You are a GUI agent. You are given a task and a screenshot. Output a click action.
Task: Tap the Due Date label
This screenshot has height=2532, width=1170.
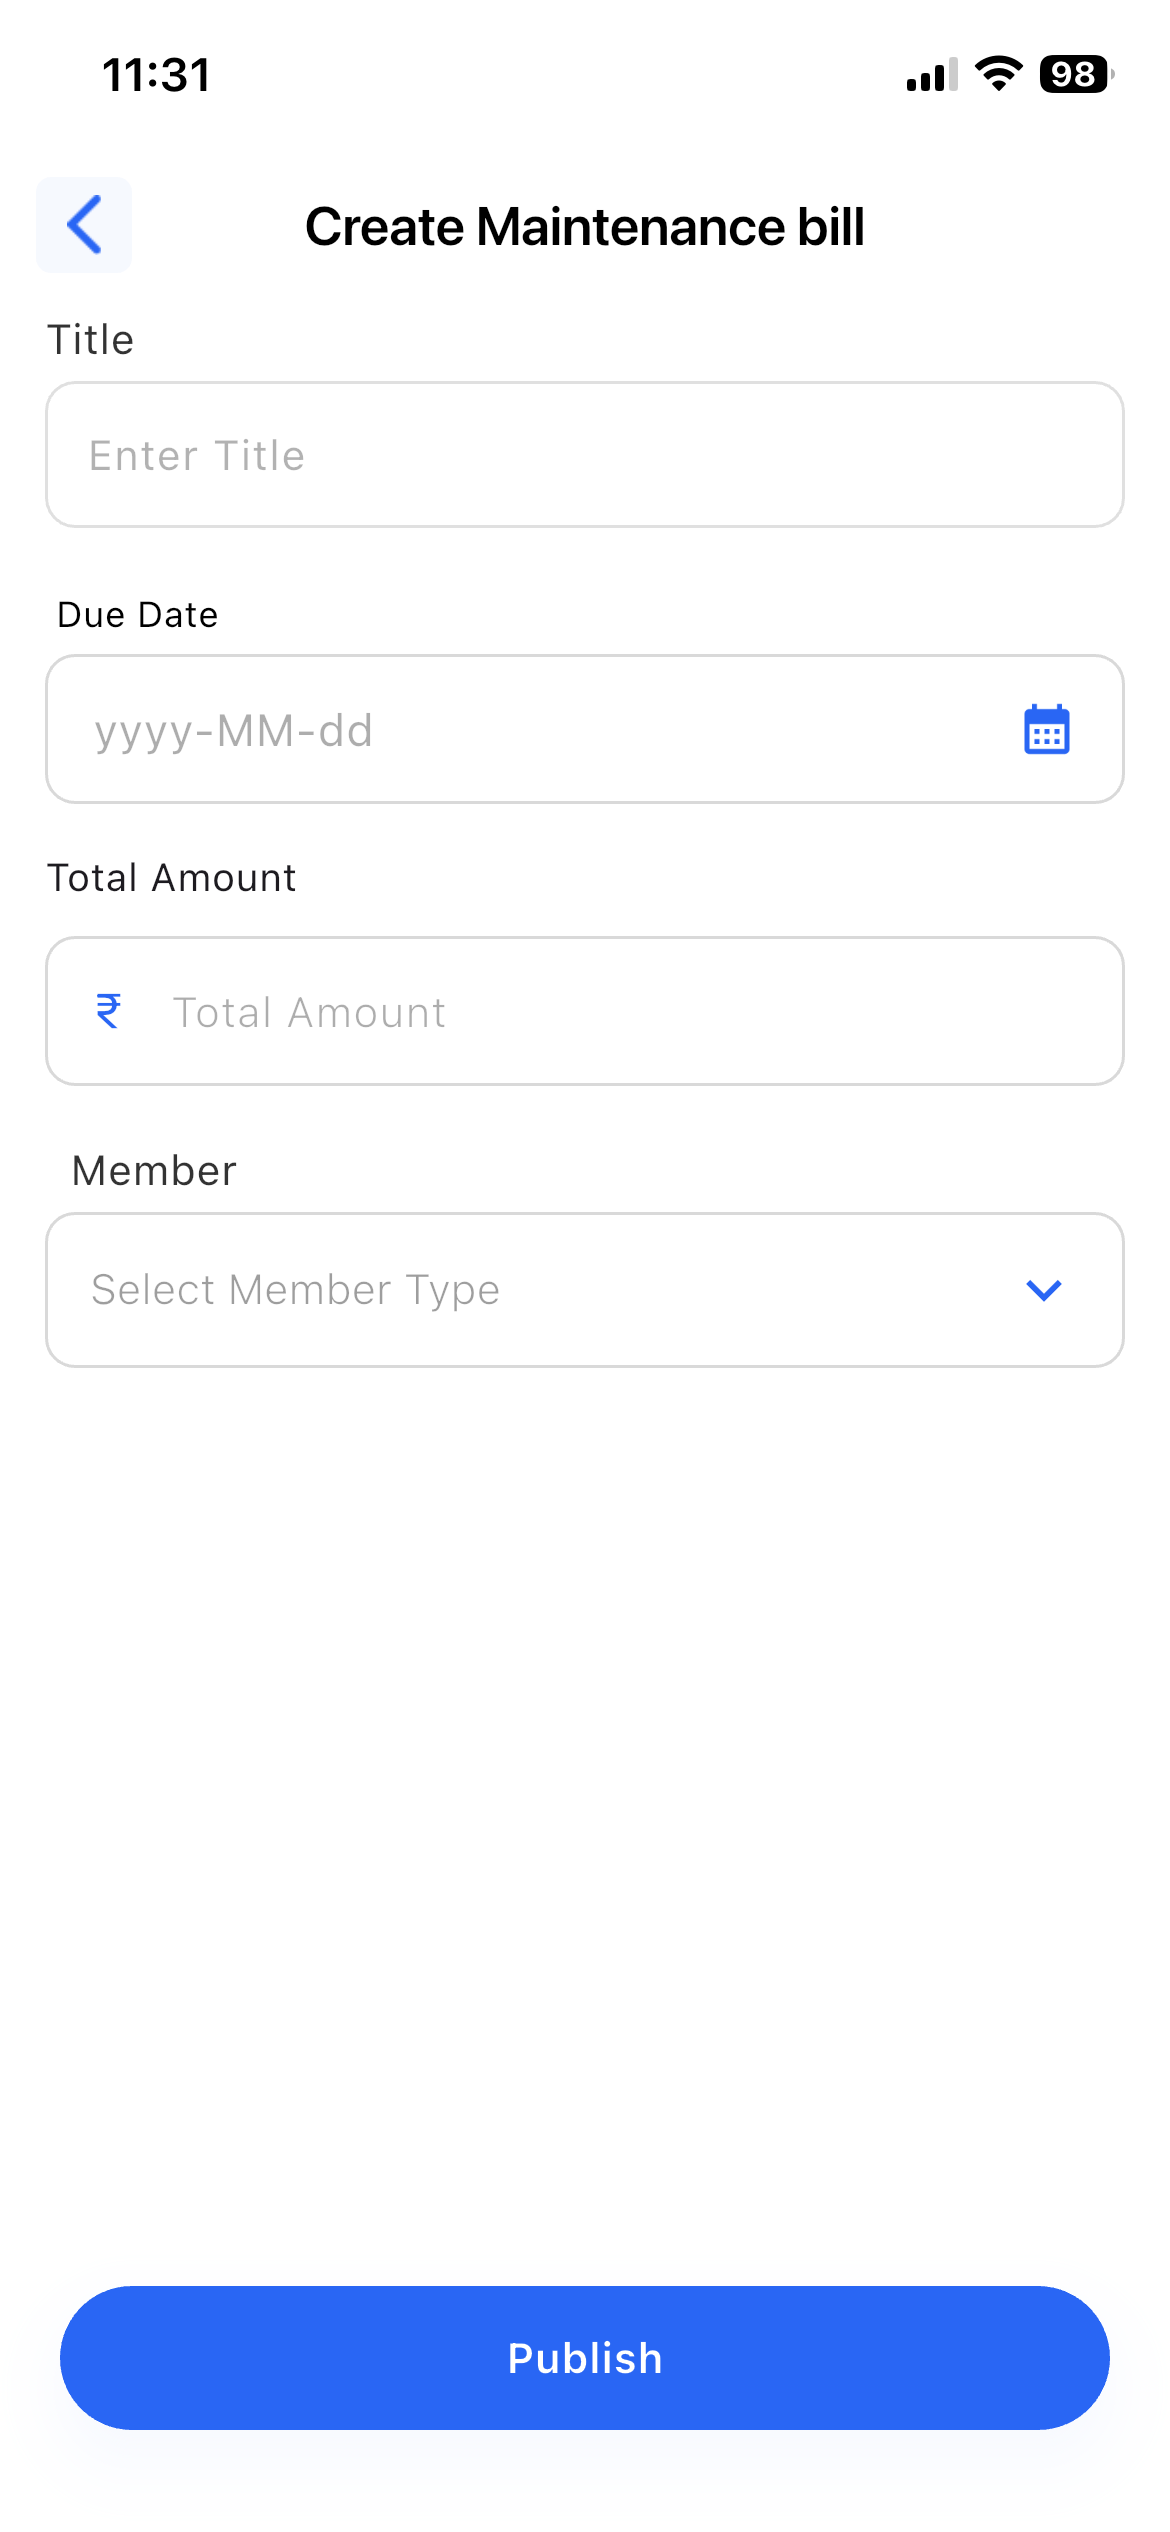point(138,615)
